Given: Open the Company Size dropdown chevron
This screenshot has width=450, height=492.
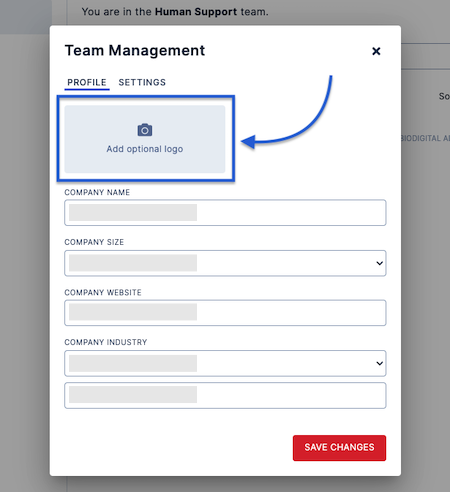Looking at the screenshot, I should [x=379, y=263].
